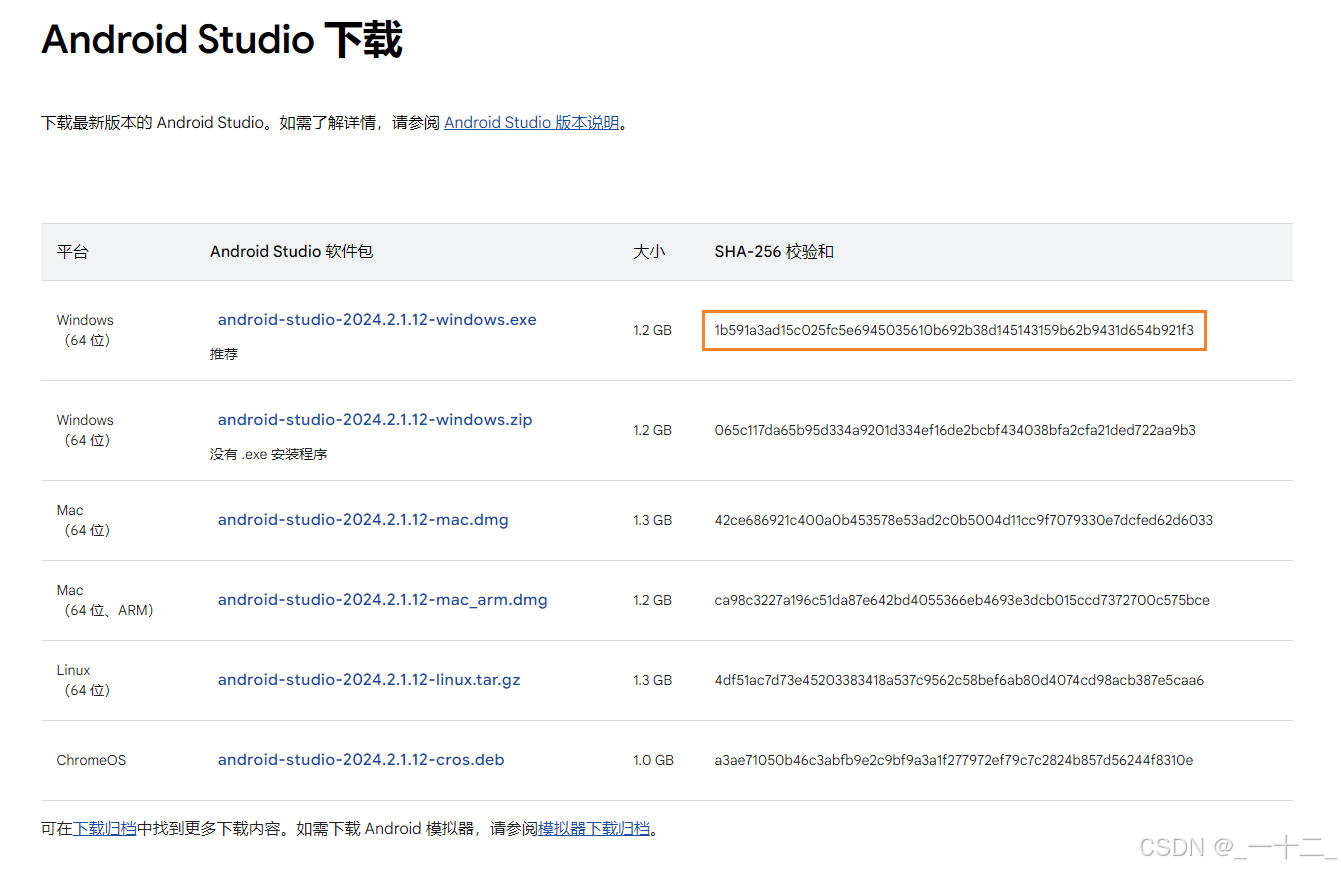
Task: Open the 下载归档 link
Action: (104, 828)
